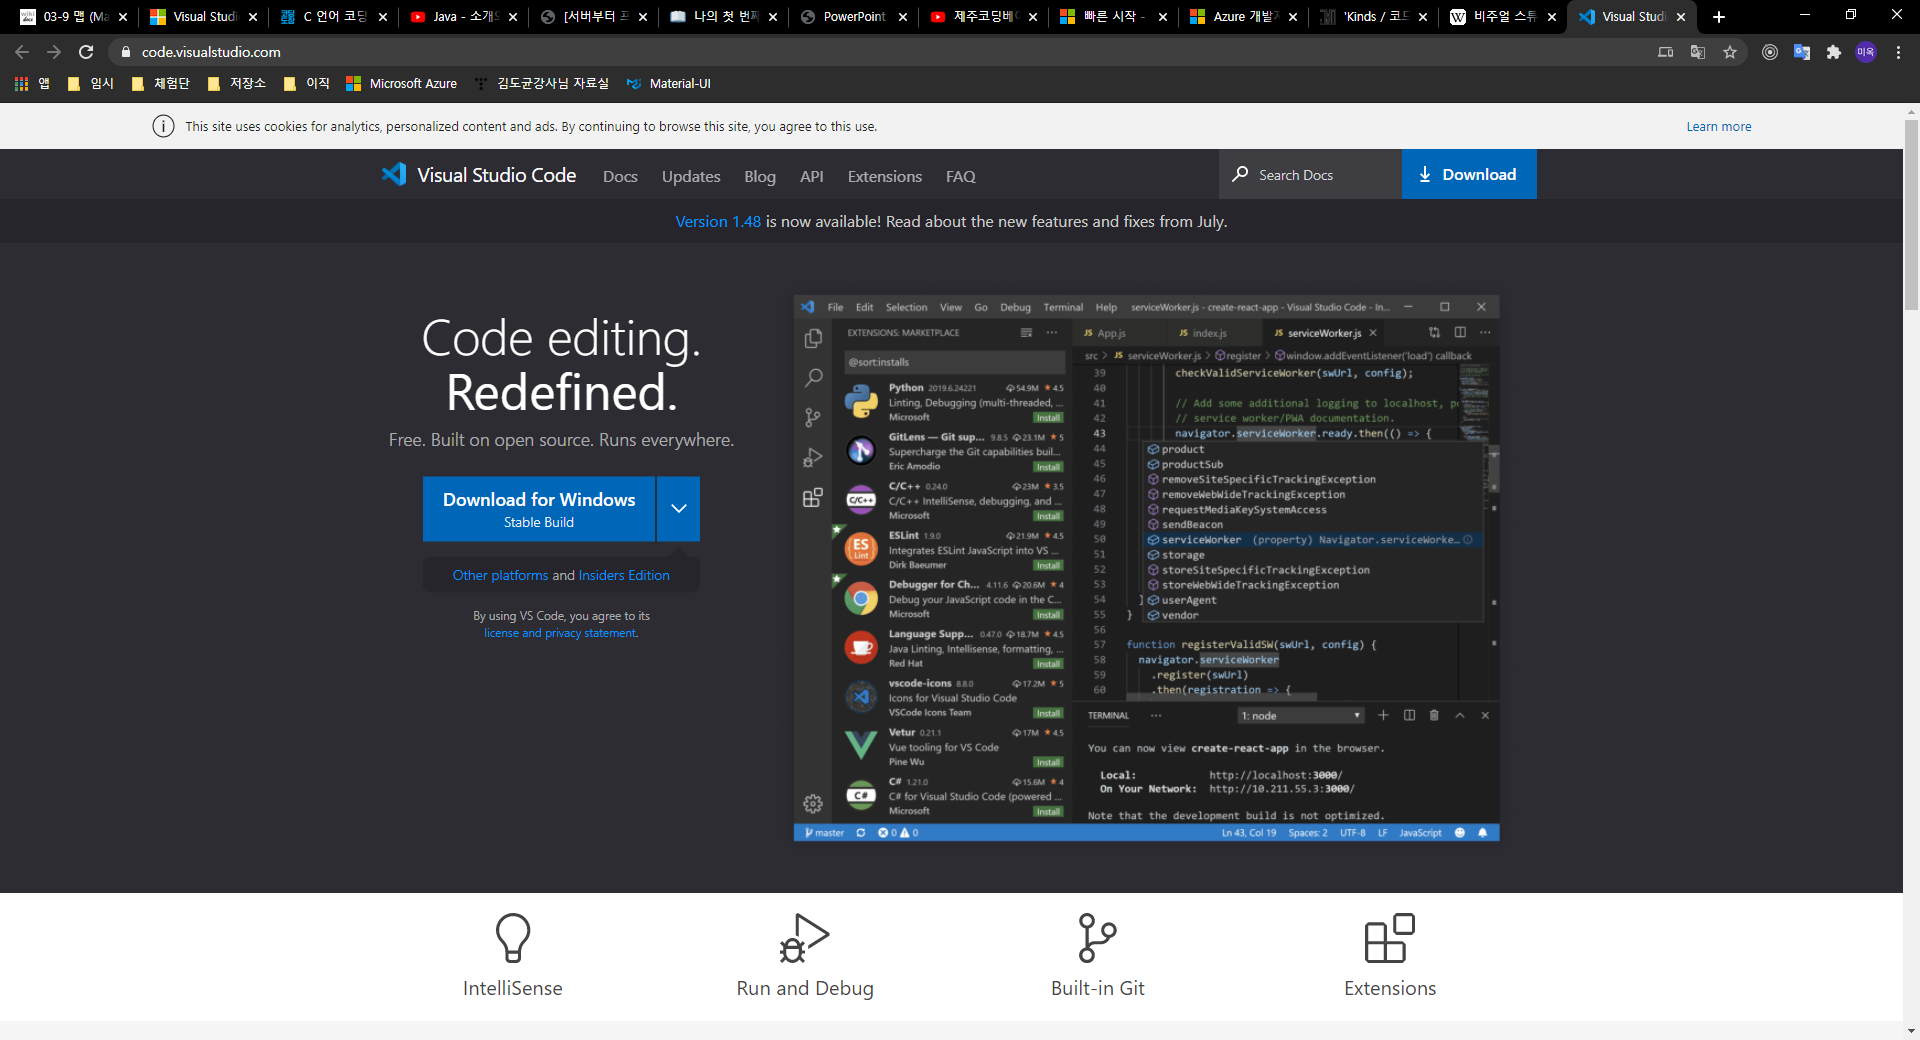This screenshot has width=1920, height=1040.
Task: Open a new browser tab
Action: (x=1719, y=17)
